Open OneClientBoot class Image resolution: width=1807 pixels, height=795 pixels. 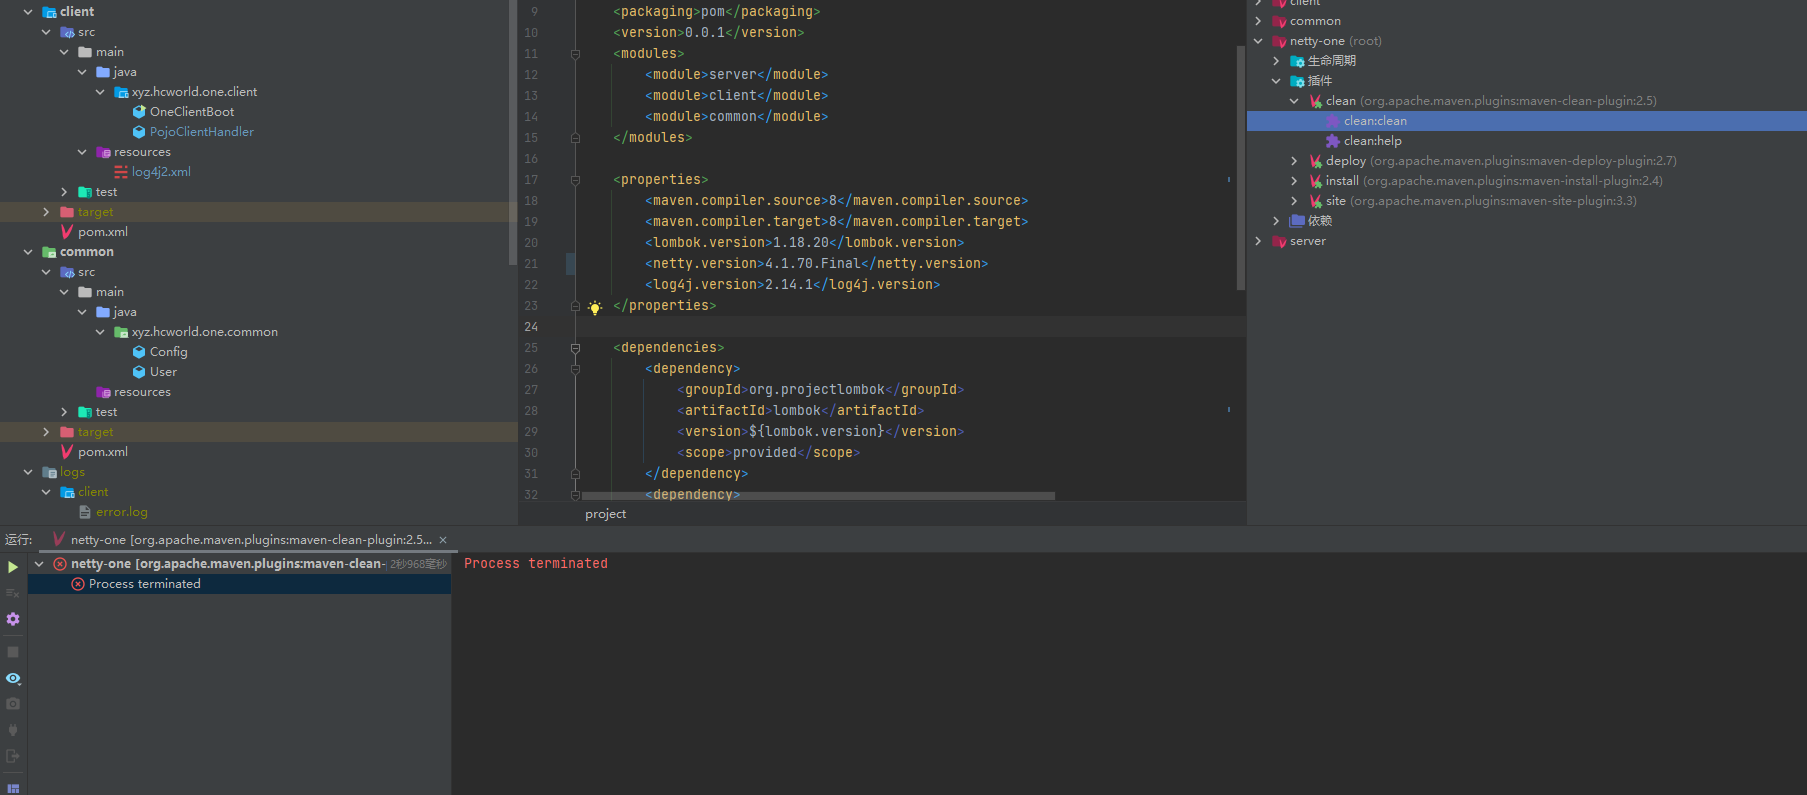pyautogui.click(x=192, y=112)
